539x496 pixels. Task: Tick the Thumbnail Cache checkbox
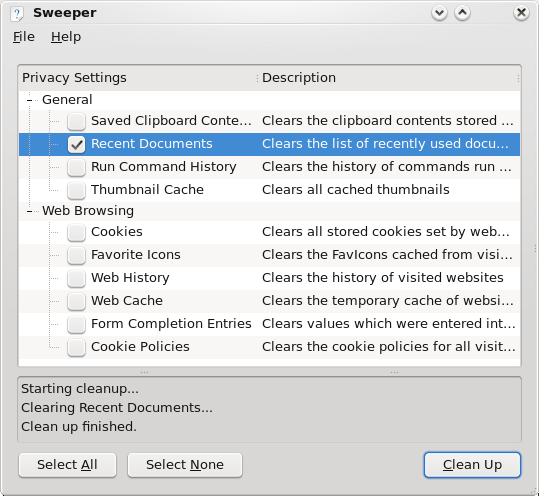click(76, 190)
